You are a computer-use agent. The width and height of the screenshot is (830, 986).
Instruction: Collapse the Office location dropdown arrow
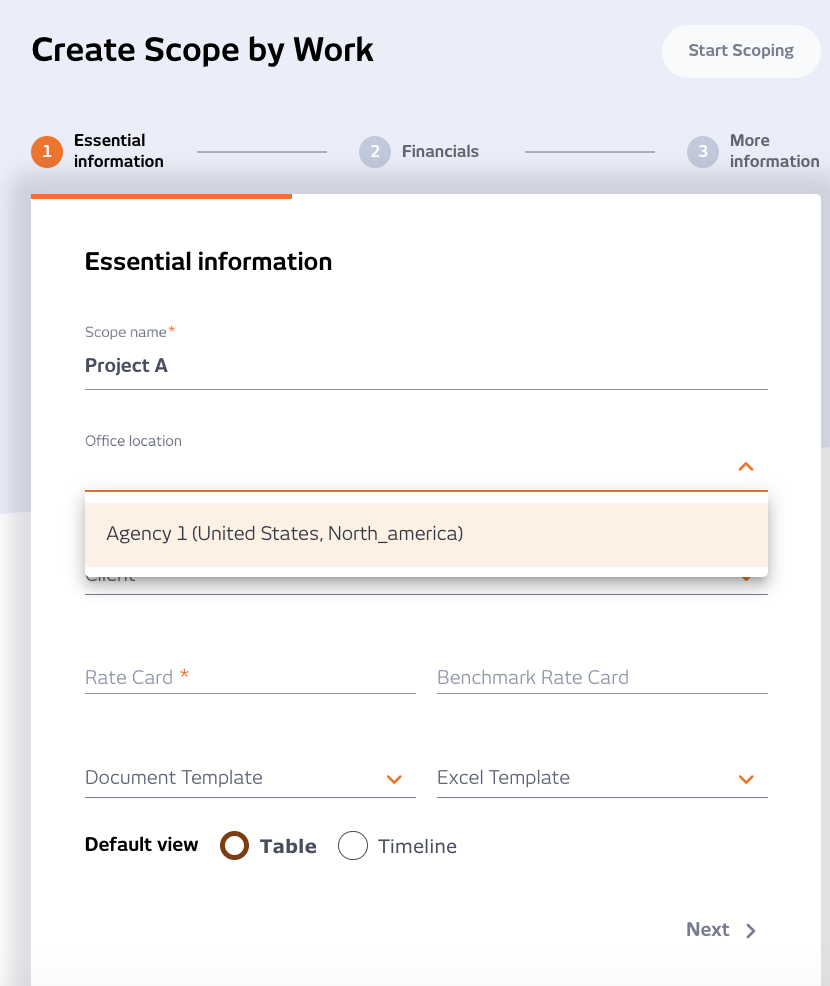pyautogui.click(x=745, y=467)
